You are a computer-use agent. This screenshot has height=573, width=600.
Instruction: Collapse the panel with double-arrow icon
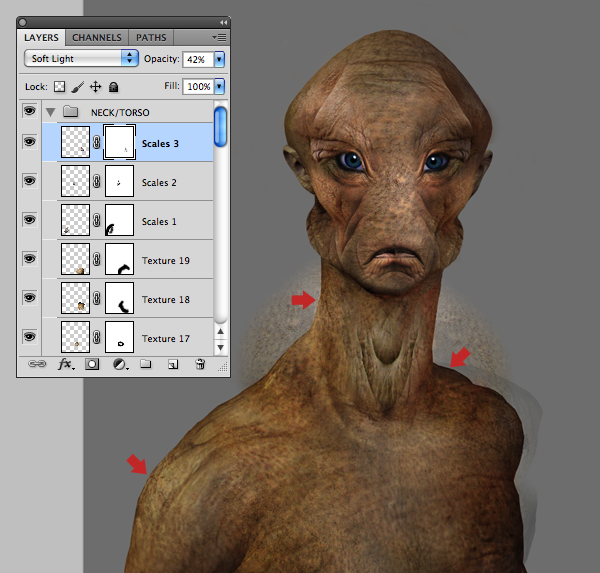click(x=223, y=23)
